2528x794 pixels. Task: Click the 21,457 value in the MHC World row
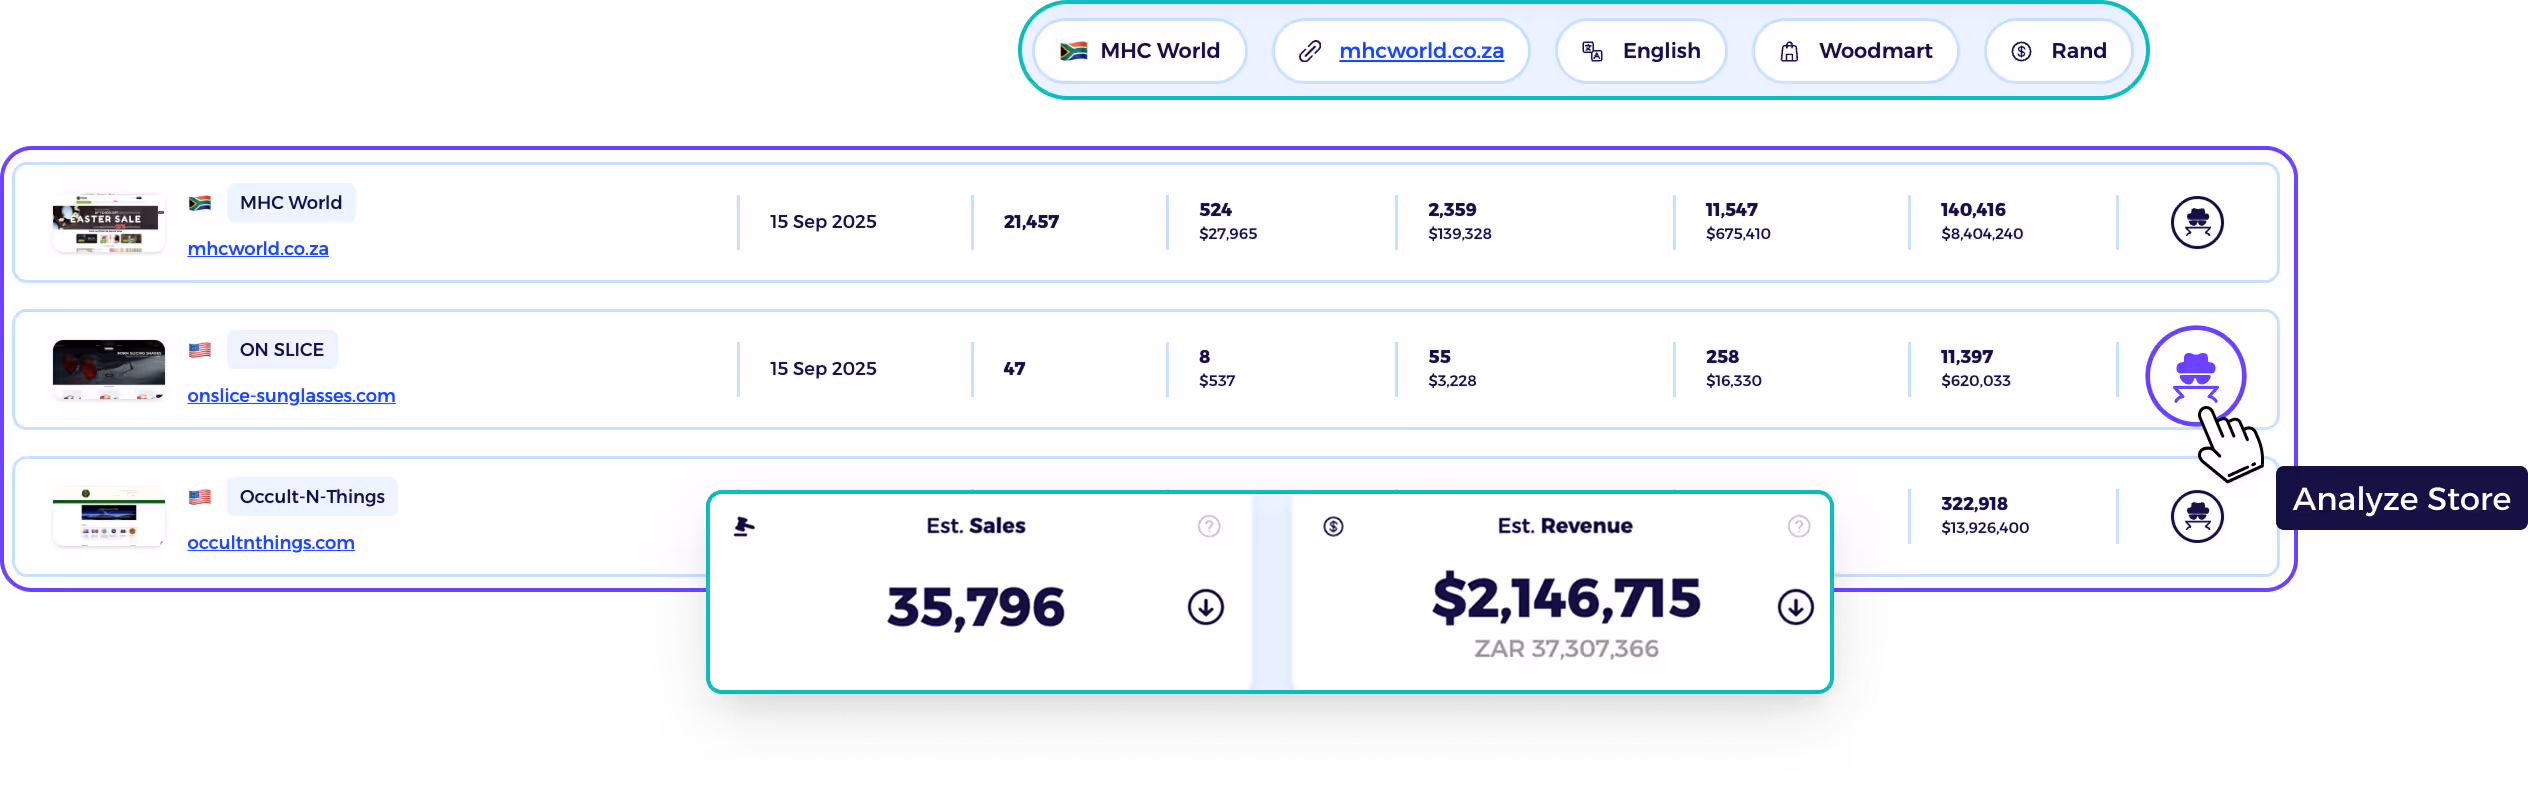[x=1031, y=222]
